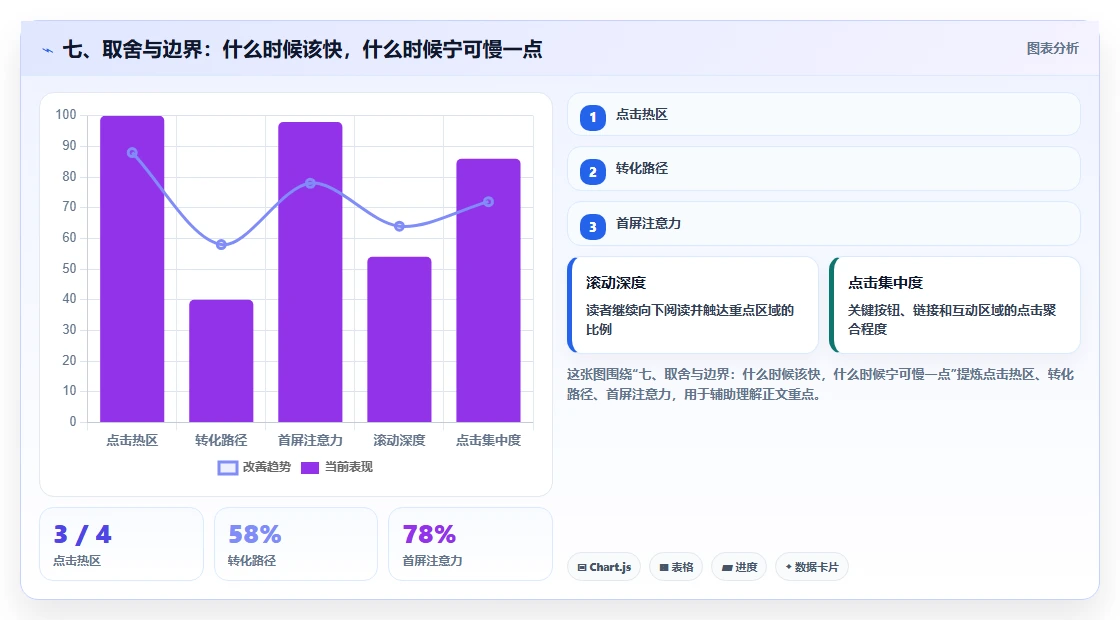Click the 图表分析 label in the header

point(1052,49)
